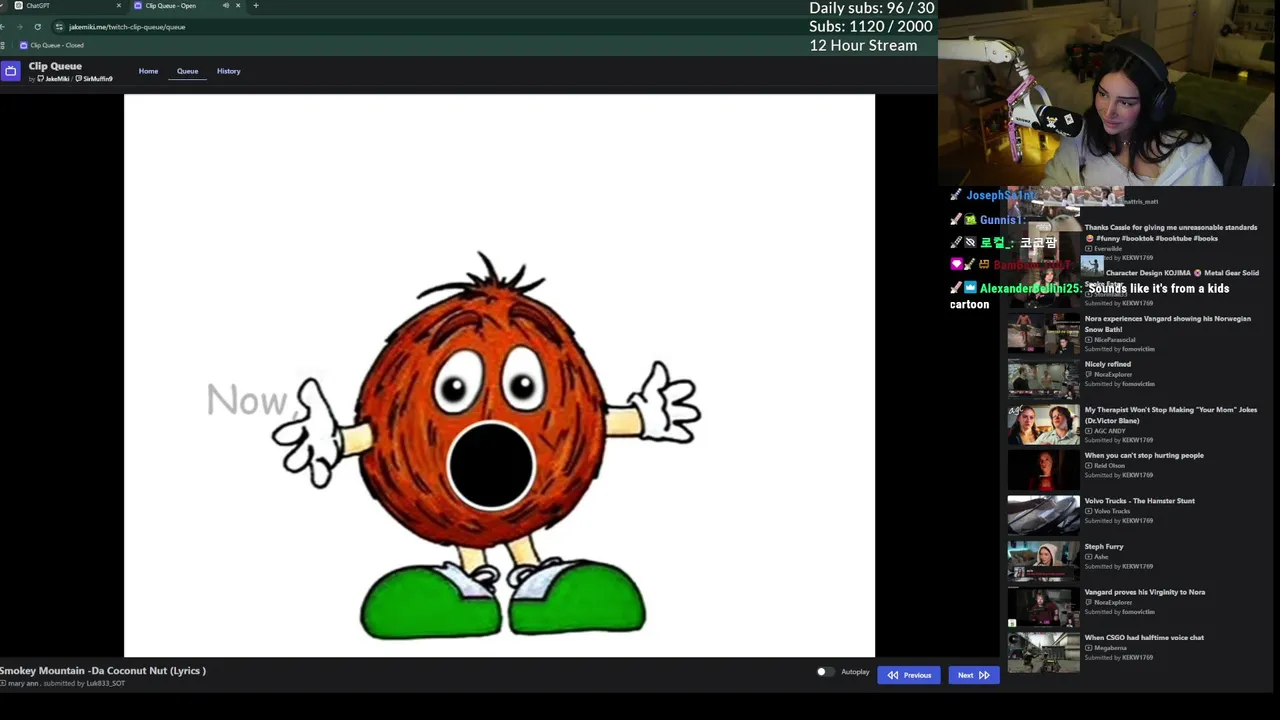This screenshot has height=720, width=1280.
Task: Click title 'My Therapist Won't Stop Making Your Mom Jokes'
Action: [x=1170, y=415]
